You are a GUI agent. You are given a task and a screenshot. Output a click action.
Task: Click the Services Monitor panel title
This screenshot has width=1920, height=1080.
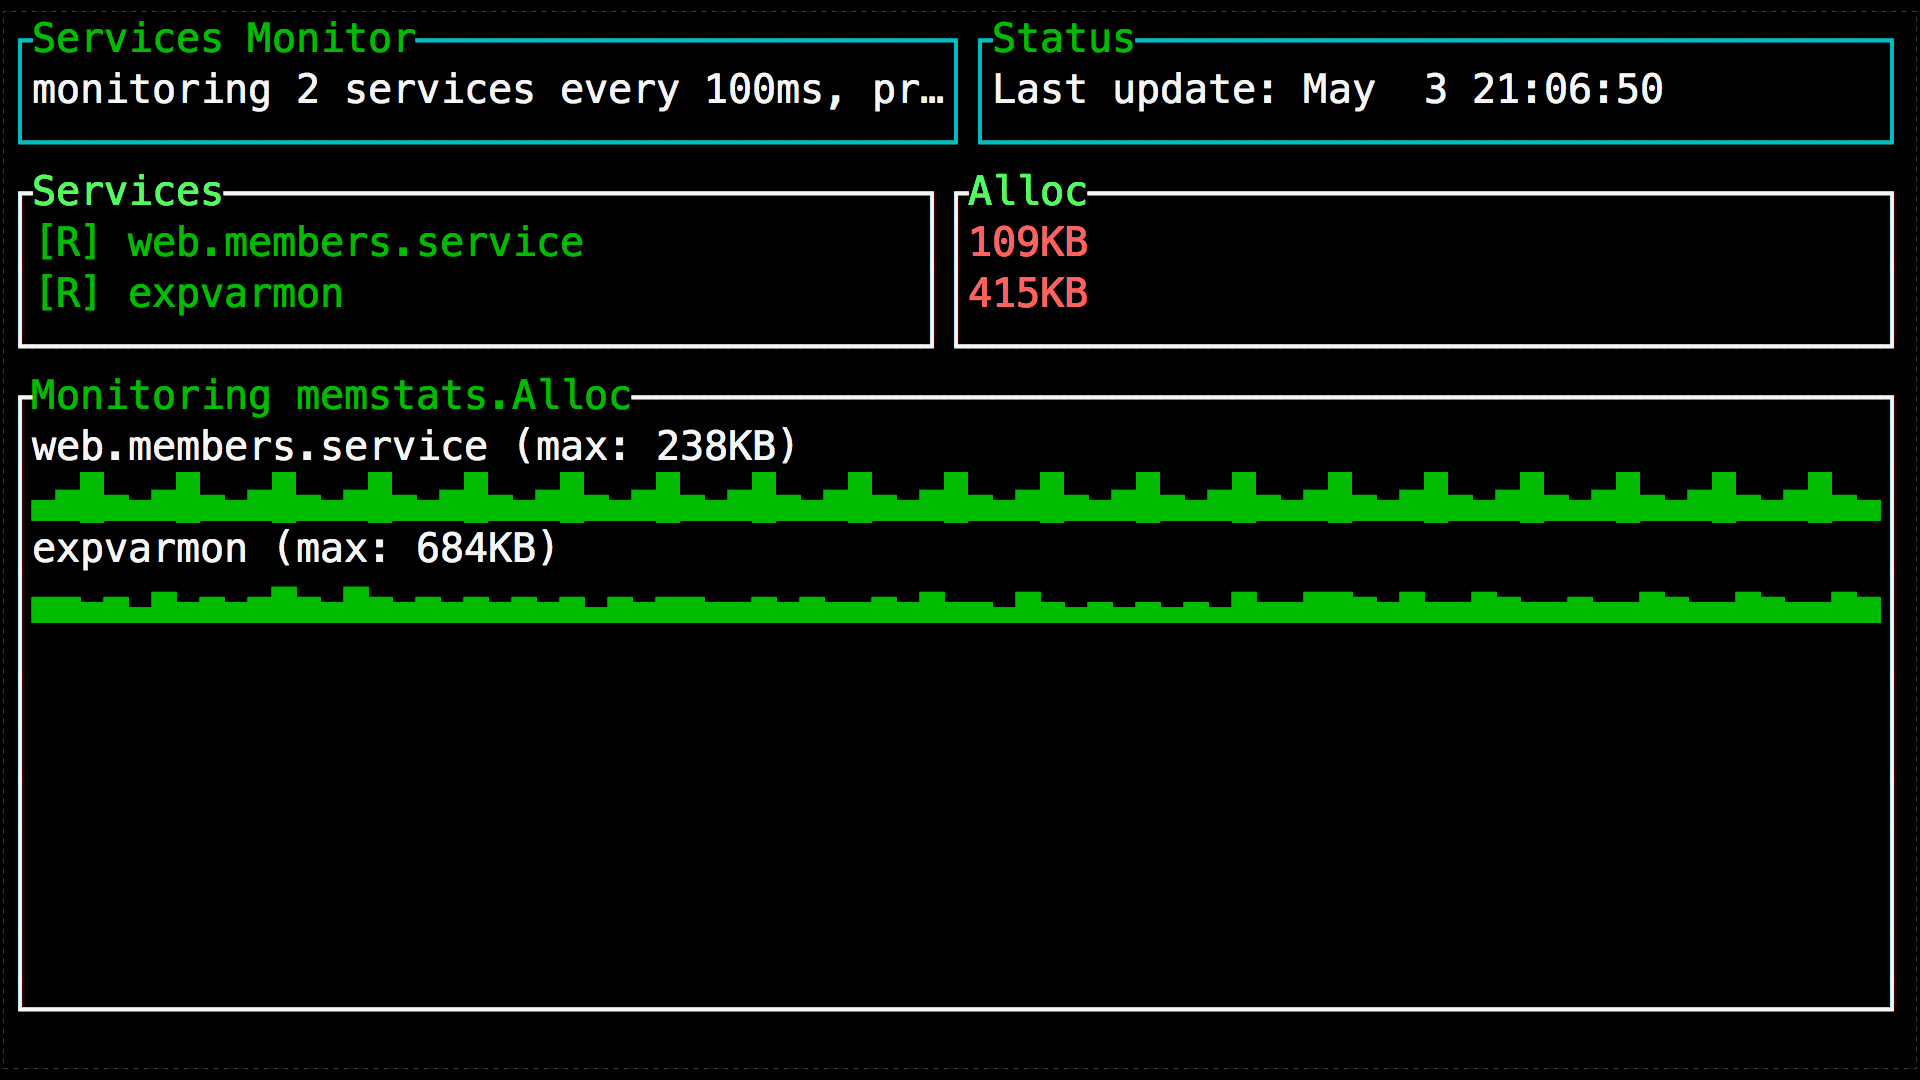(224, 39)
